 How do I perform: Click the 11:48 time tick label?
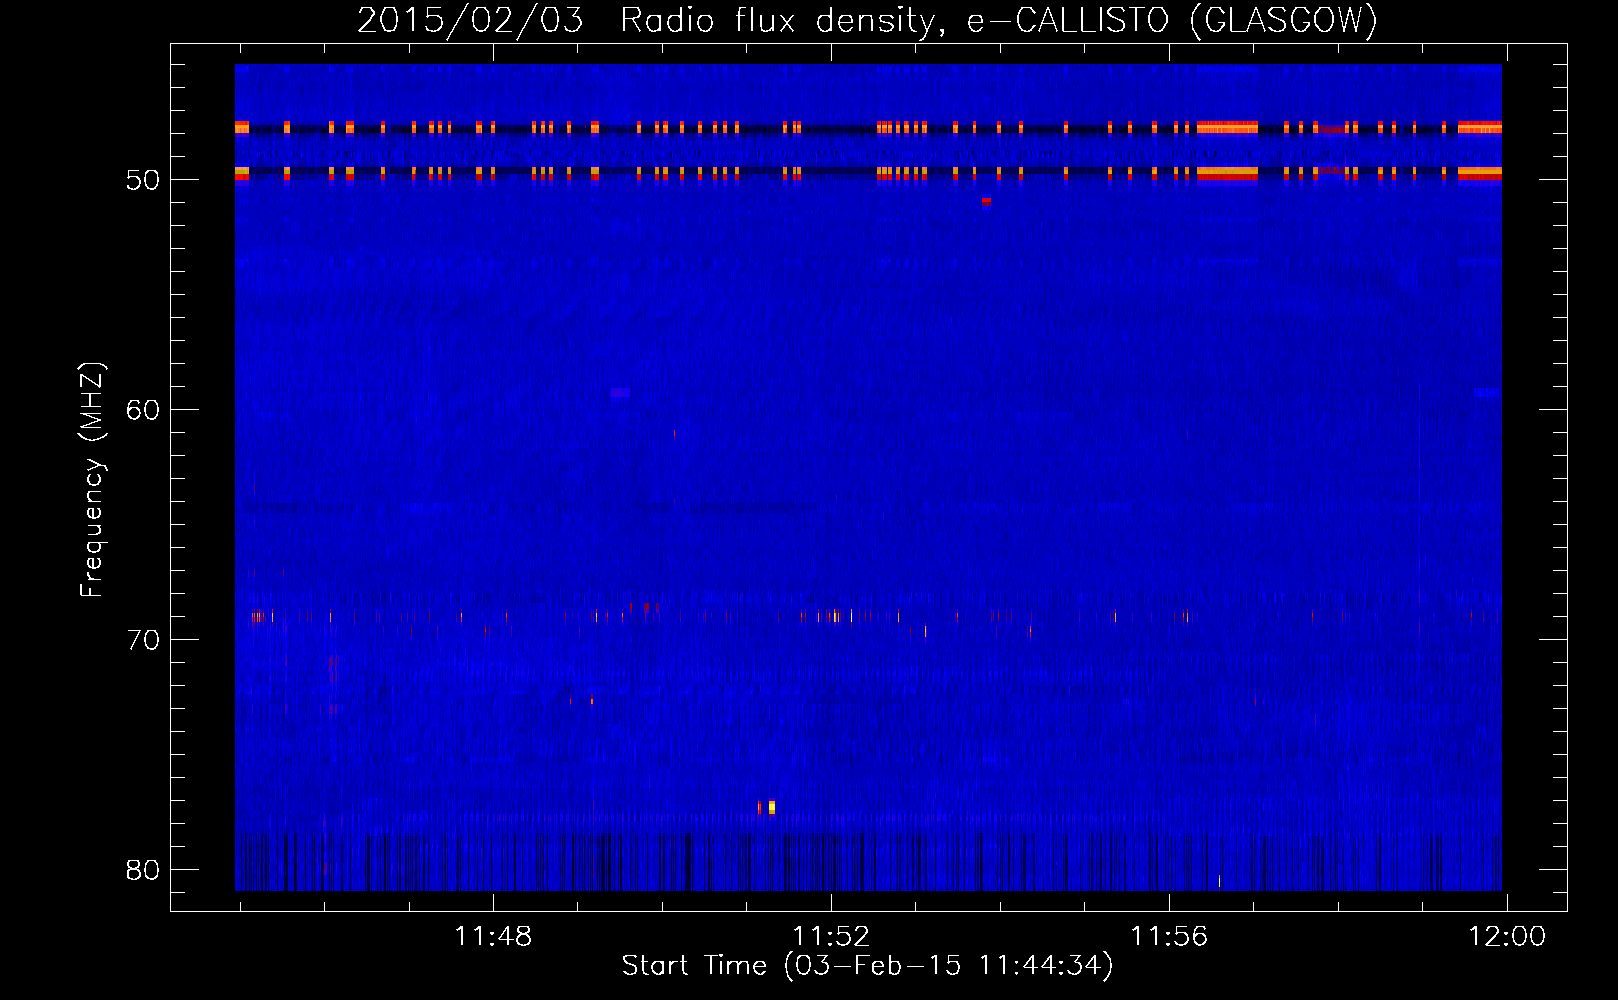point(493,937)
